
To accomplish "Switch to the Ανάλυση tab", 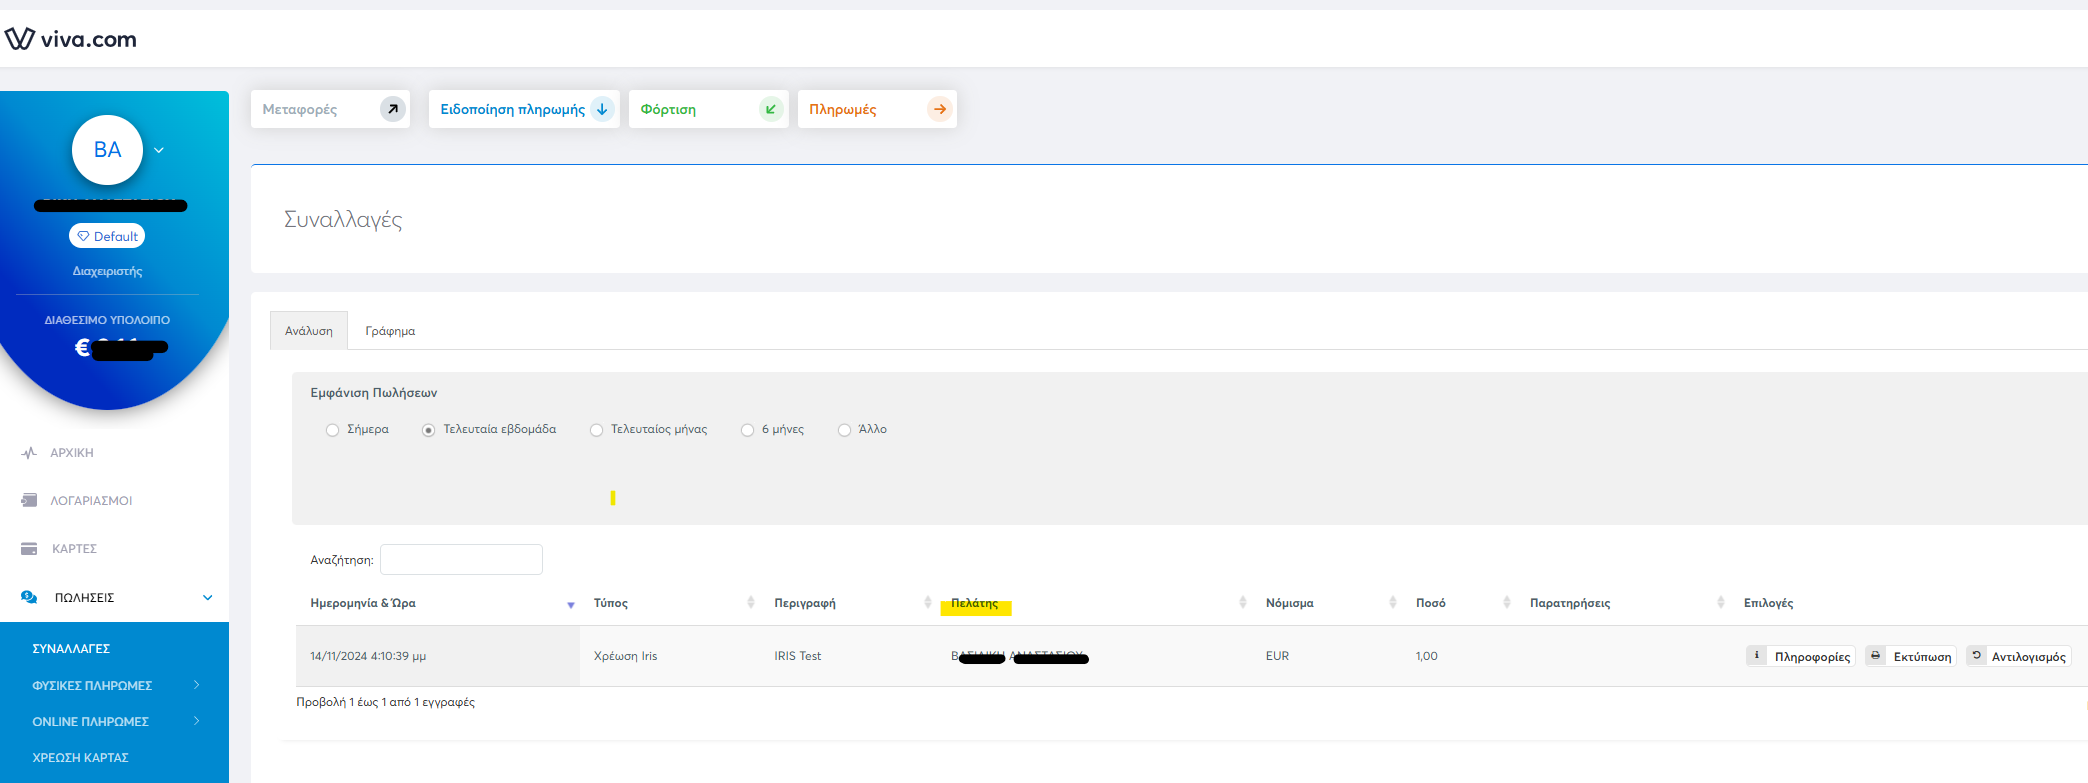I will click(x=309, y=331).
